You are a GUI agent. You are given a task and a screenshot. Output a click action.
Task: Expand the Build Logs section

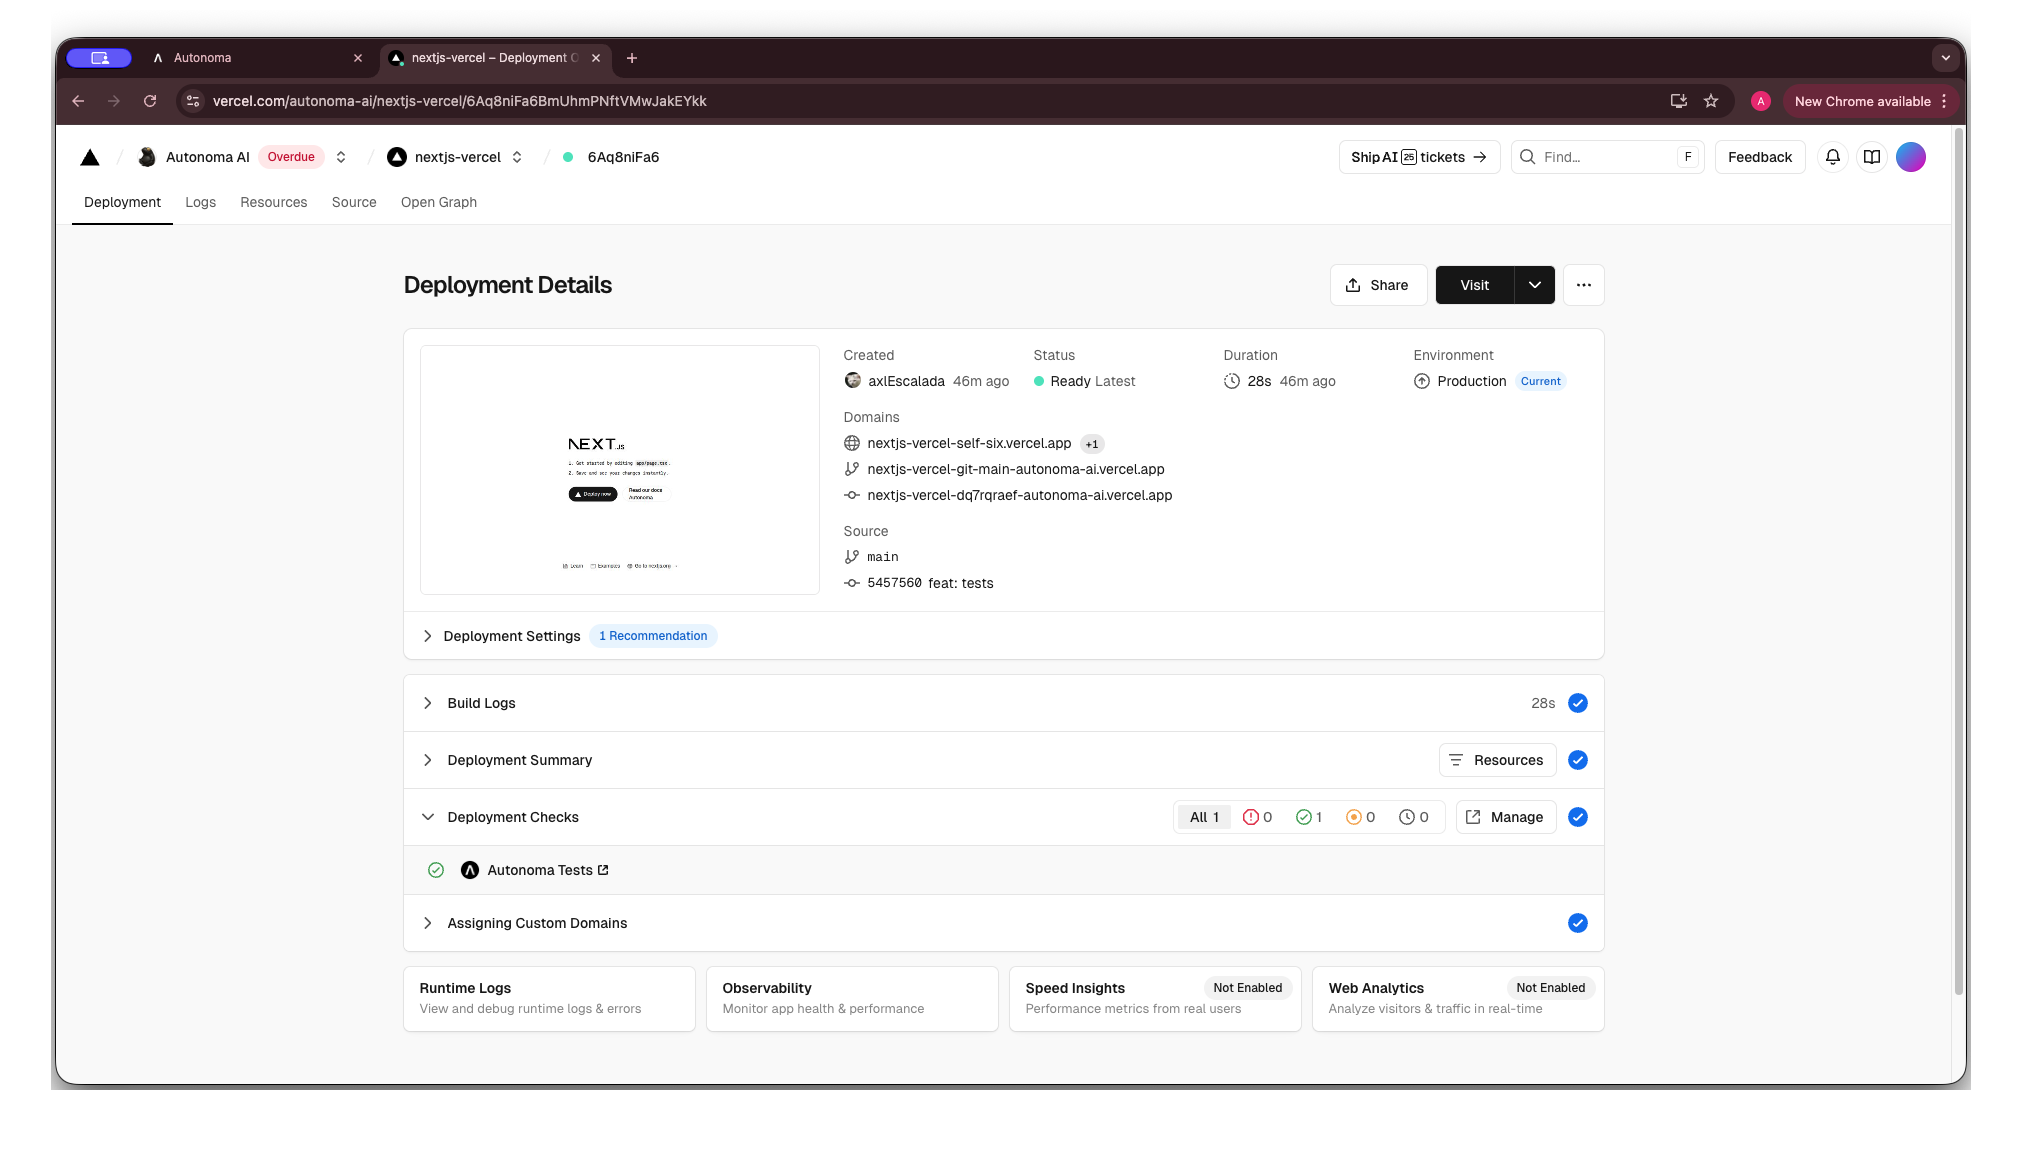[481, 703]
